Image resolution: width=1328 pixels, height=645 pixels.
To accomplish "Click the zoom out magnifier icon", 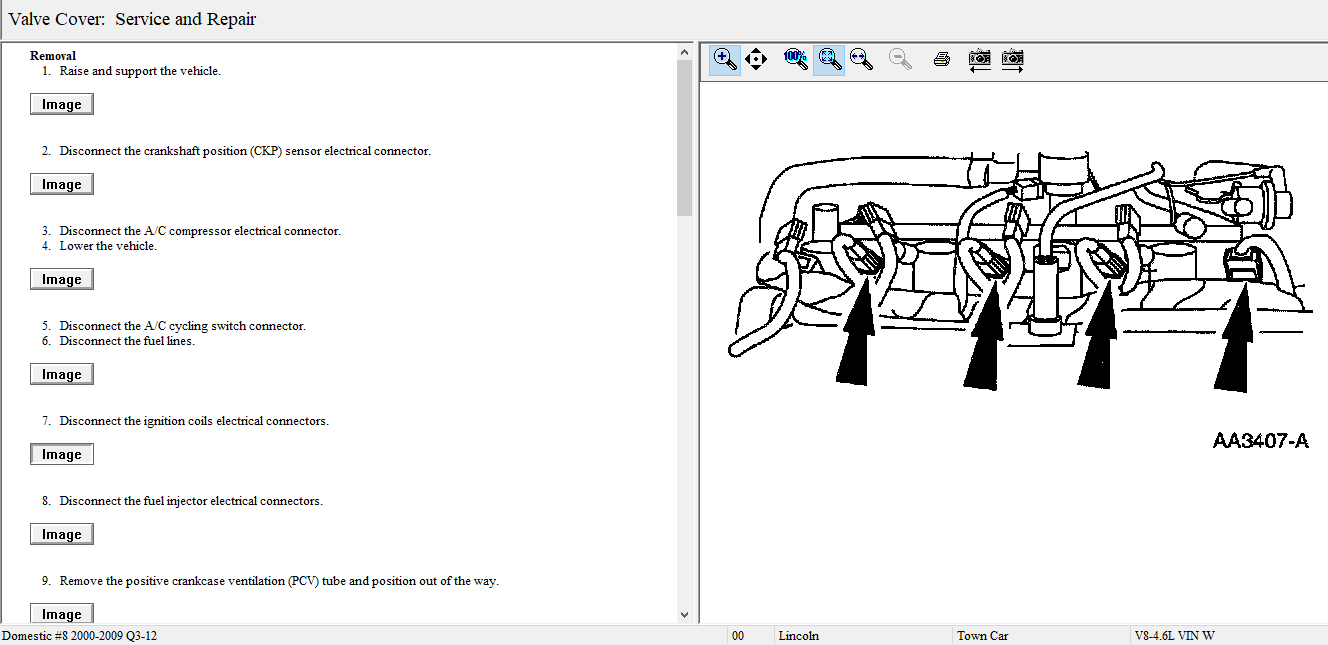I will [900, 59].
